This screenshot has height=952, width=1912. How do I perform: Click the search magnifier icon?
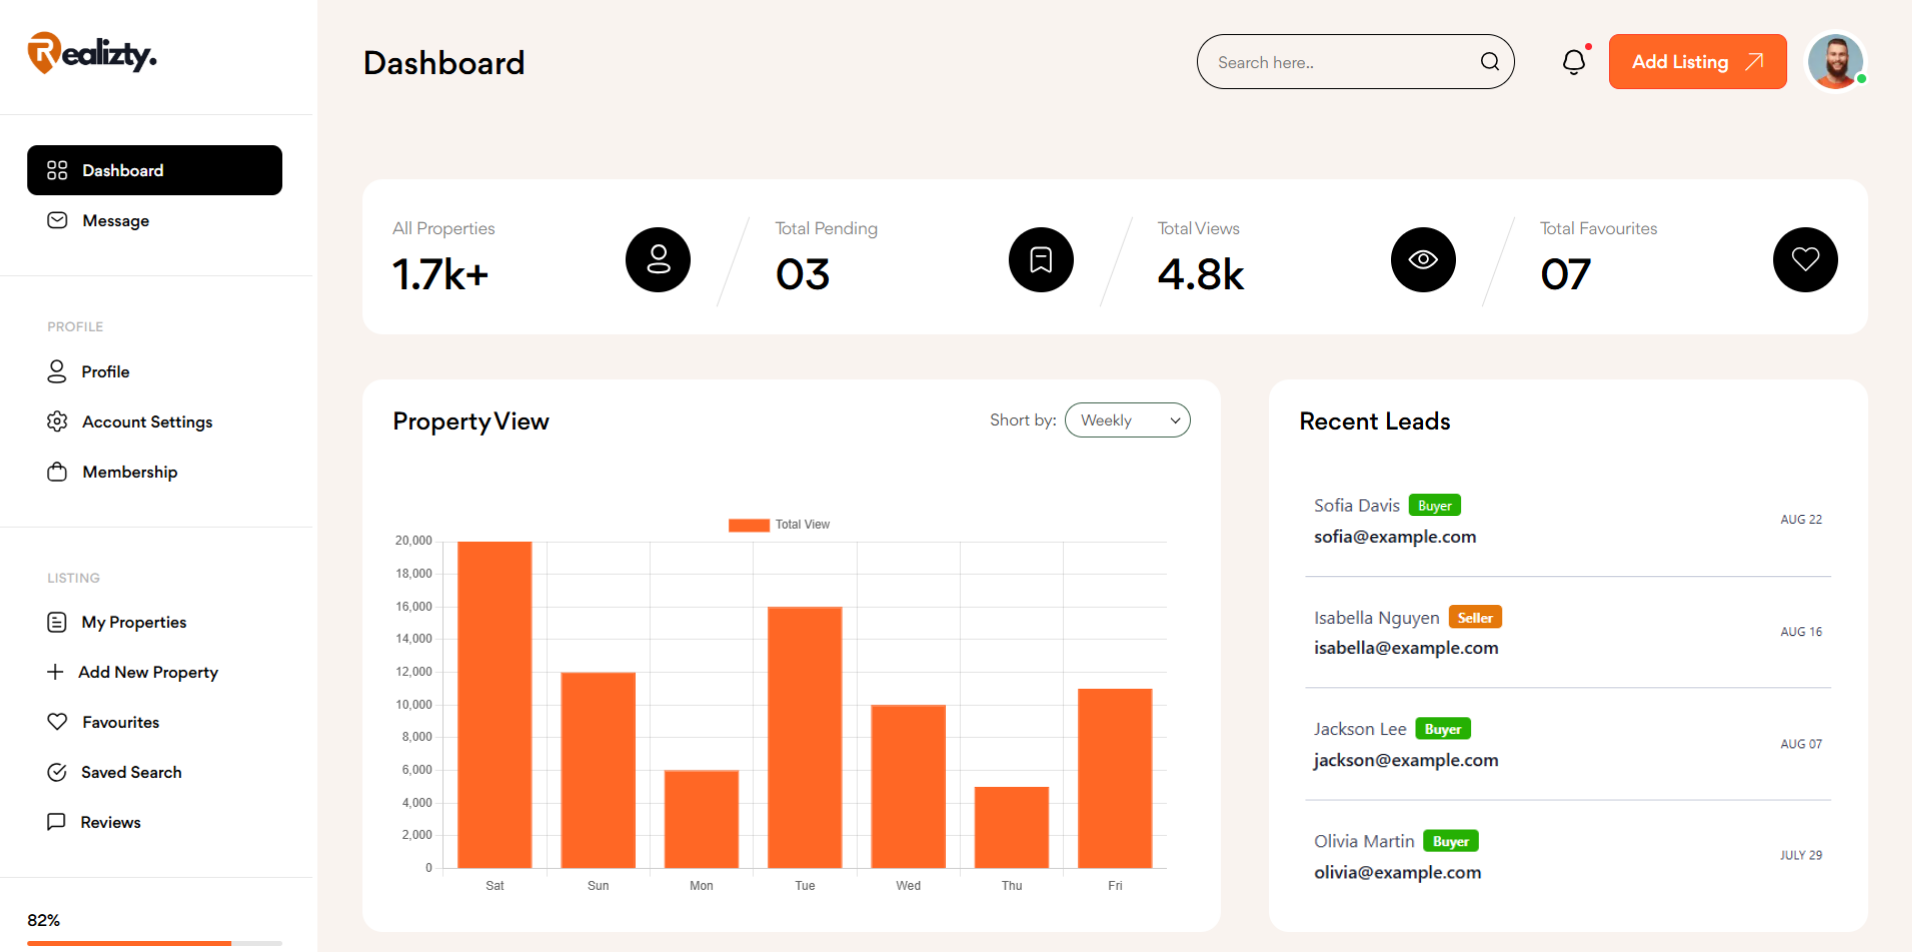pyautogui.click(x=1490, y=61)
